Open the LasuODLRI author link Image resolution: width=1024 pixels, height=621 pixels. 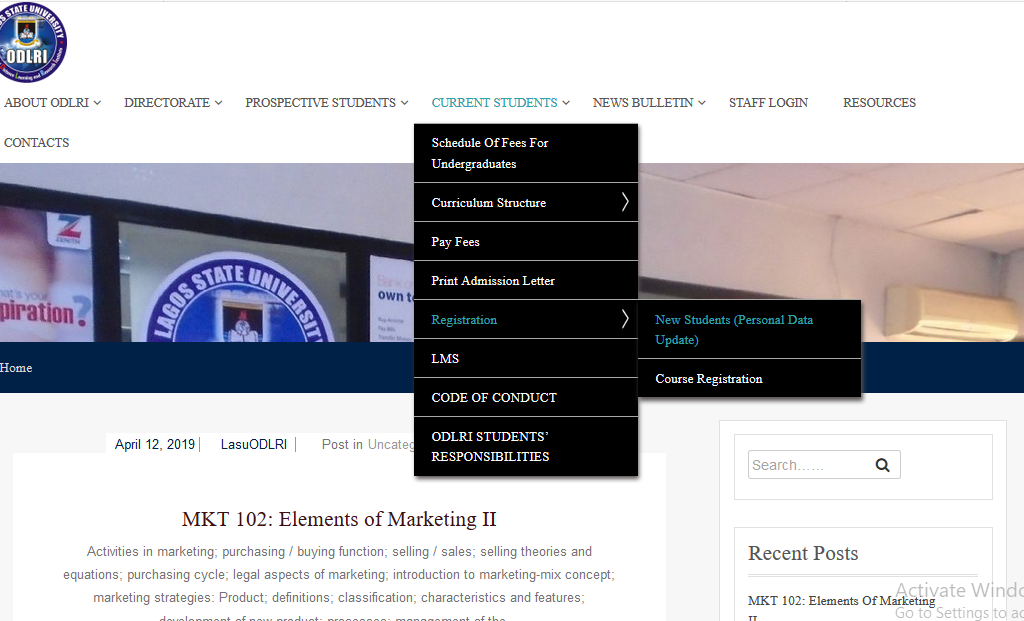pyautogui.click(x=254, y=445)
